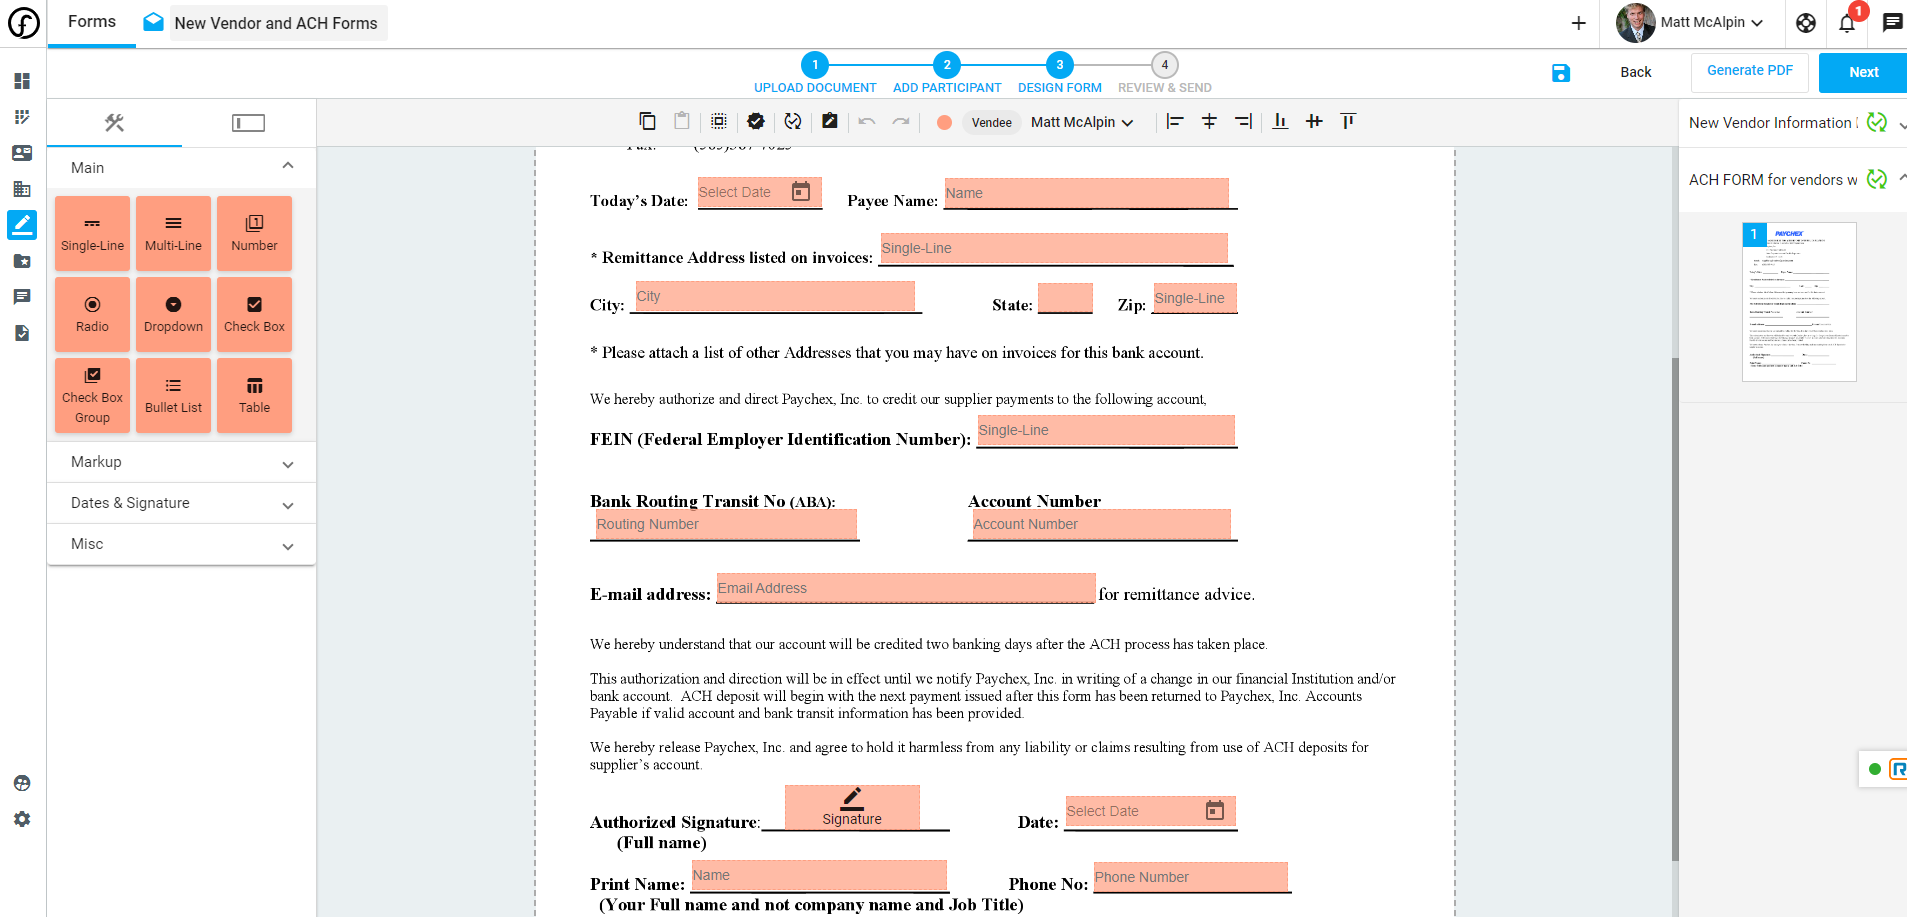Open the settings gear at bottom left
Screen dimensions: 1907x917
pos(21,819)
